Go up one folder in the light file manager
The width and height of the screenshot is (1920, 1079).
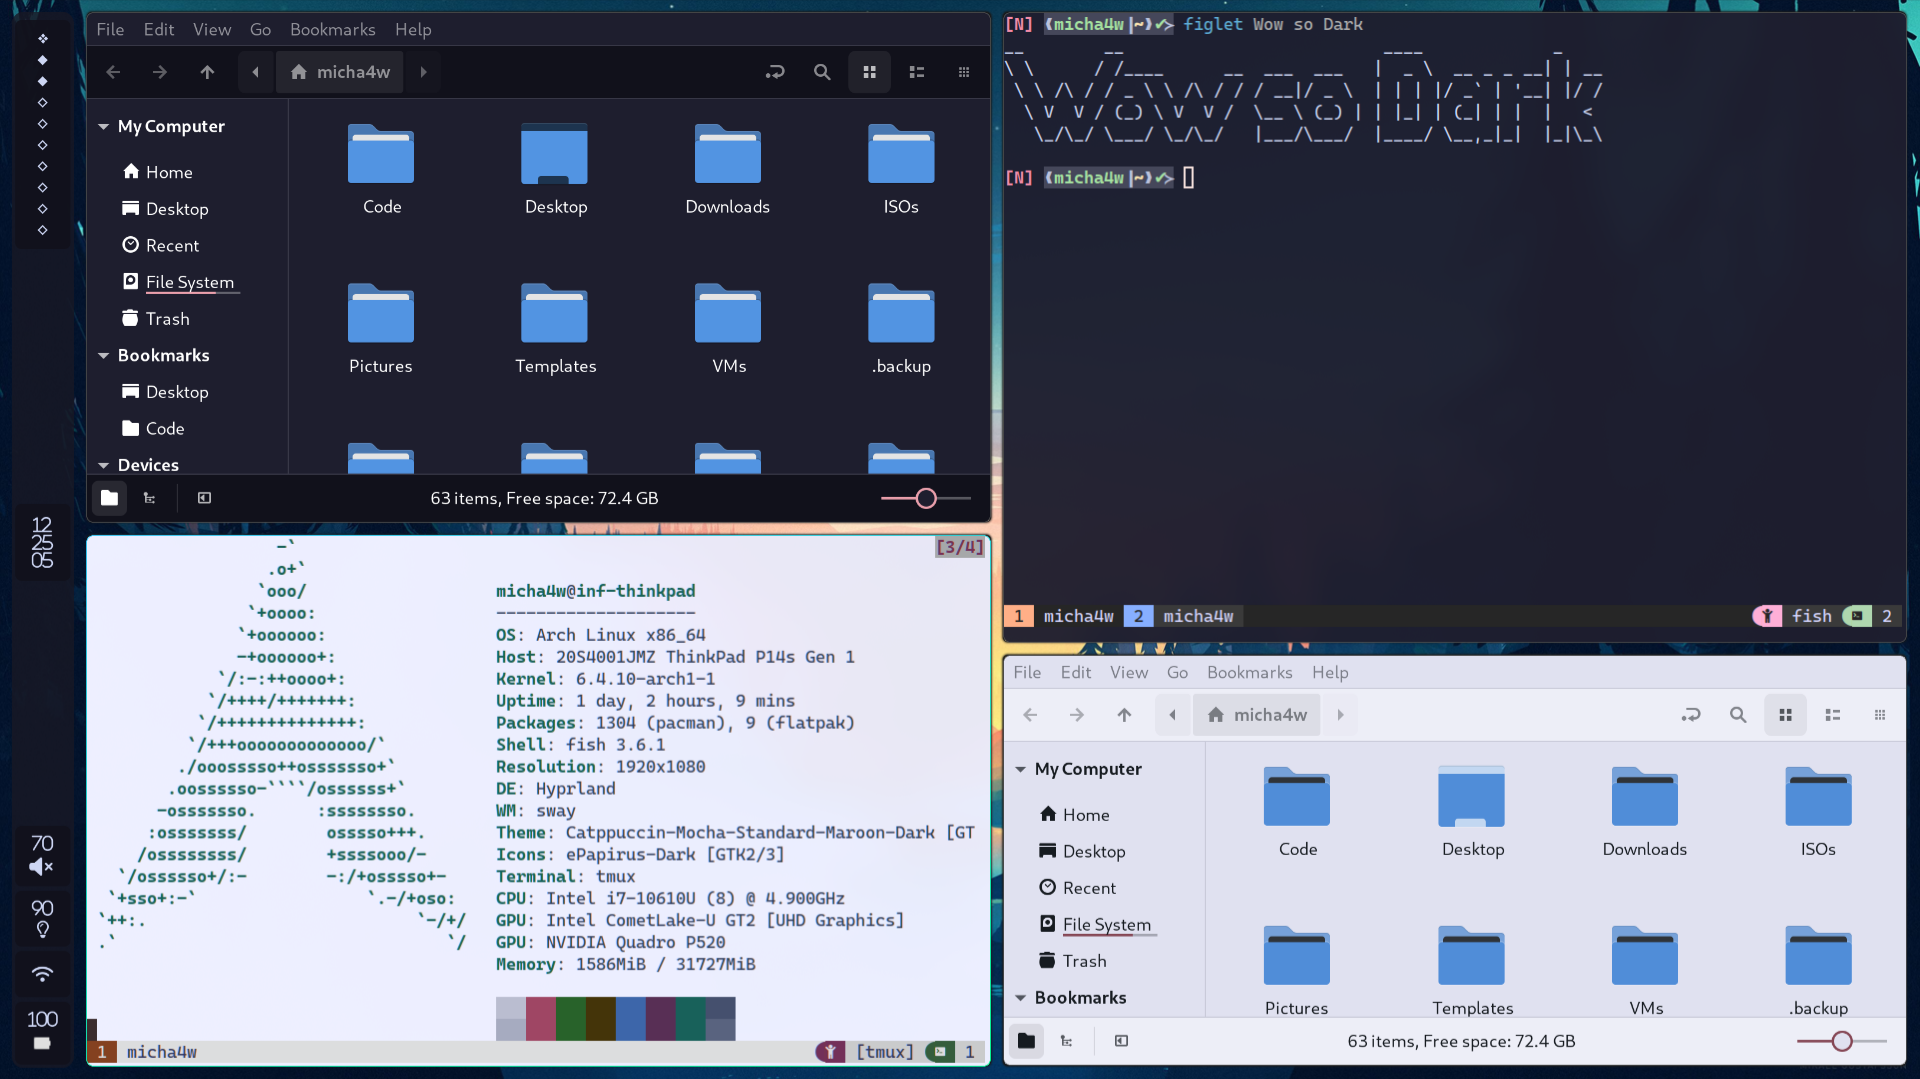[1124, 715]
